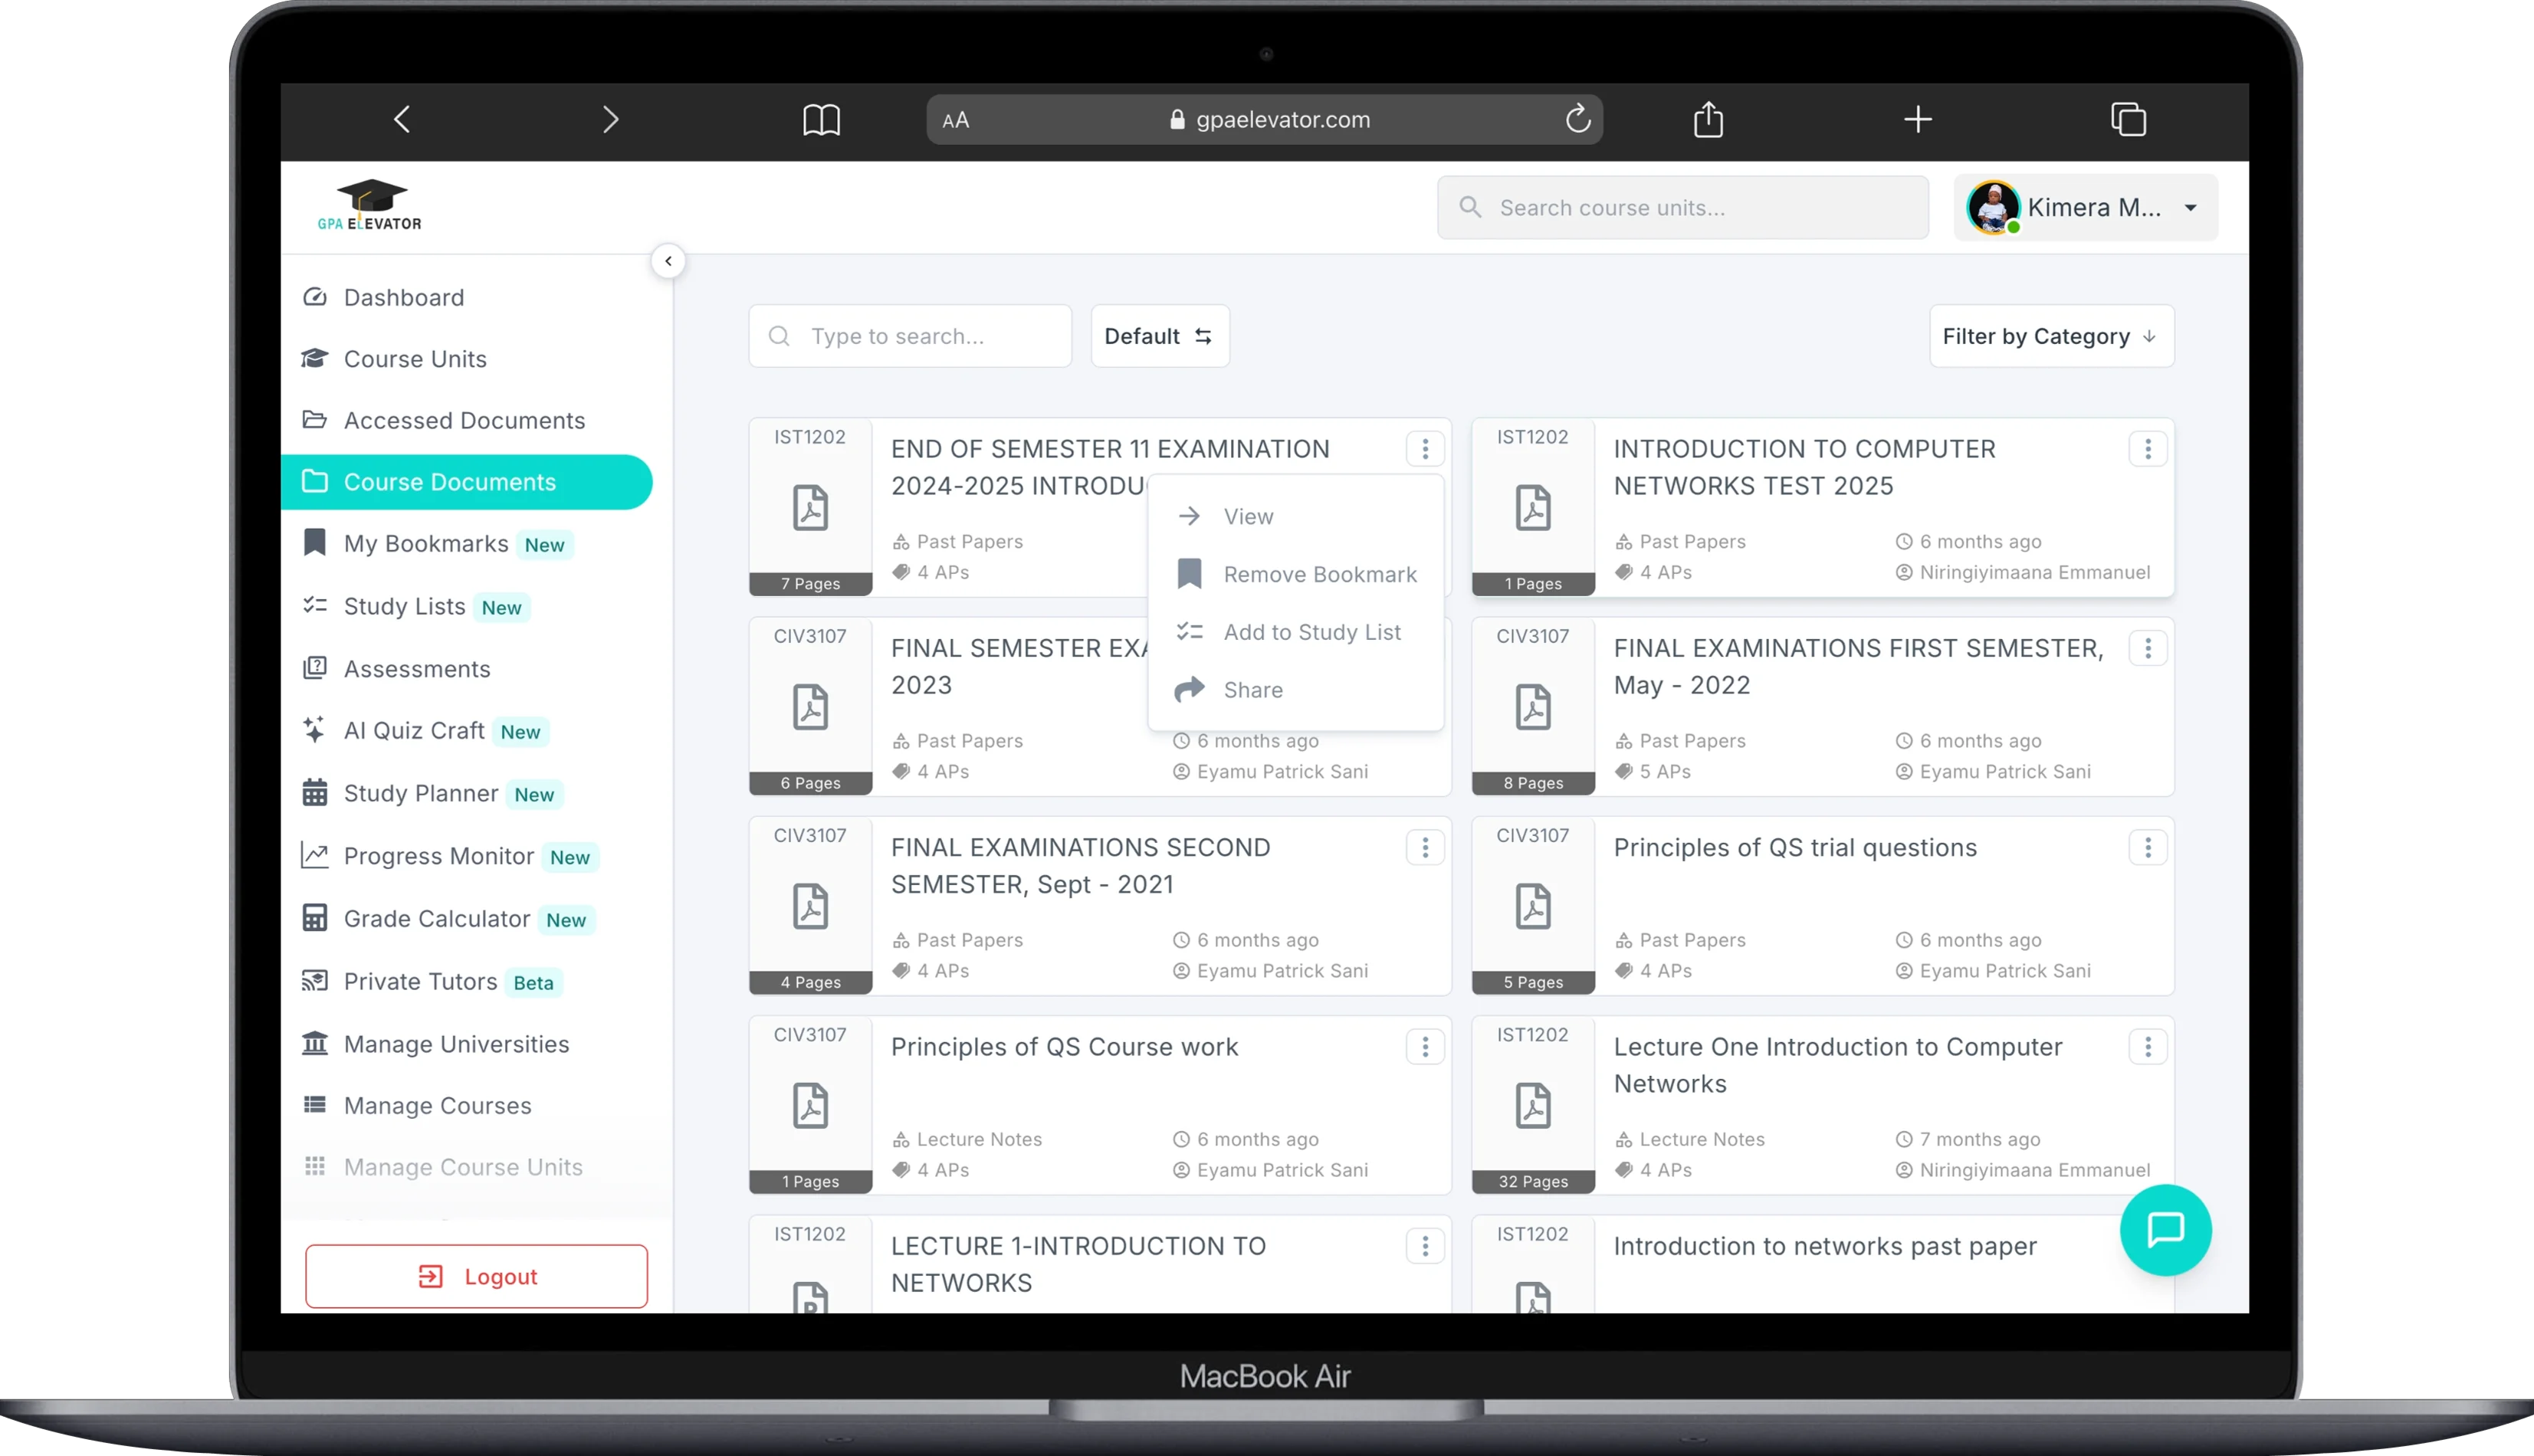Open the browser bookmarks book icon
The image size is (2534, 1456).
(821, 120)
